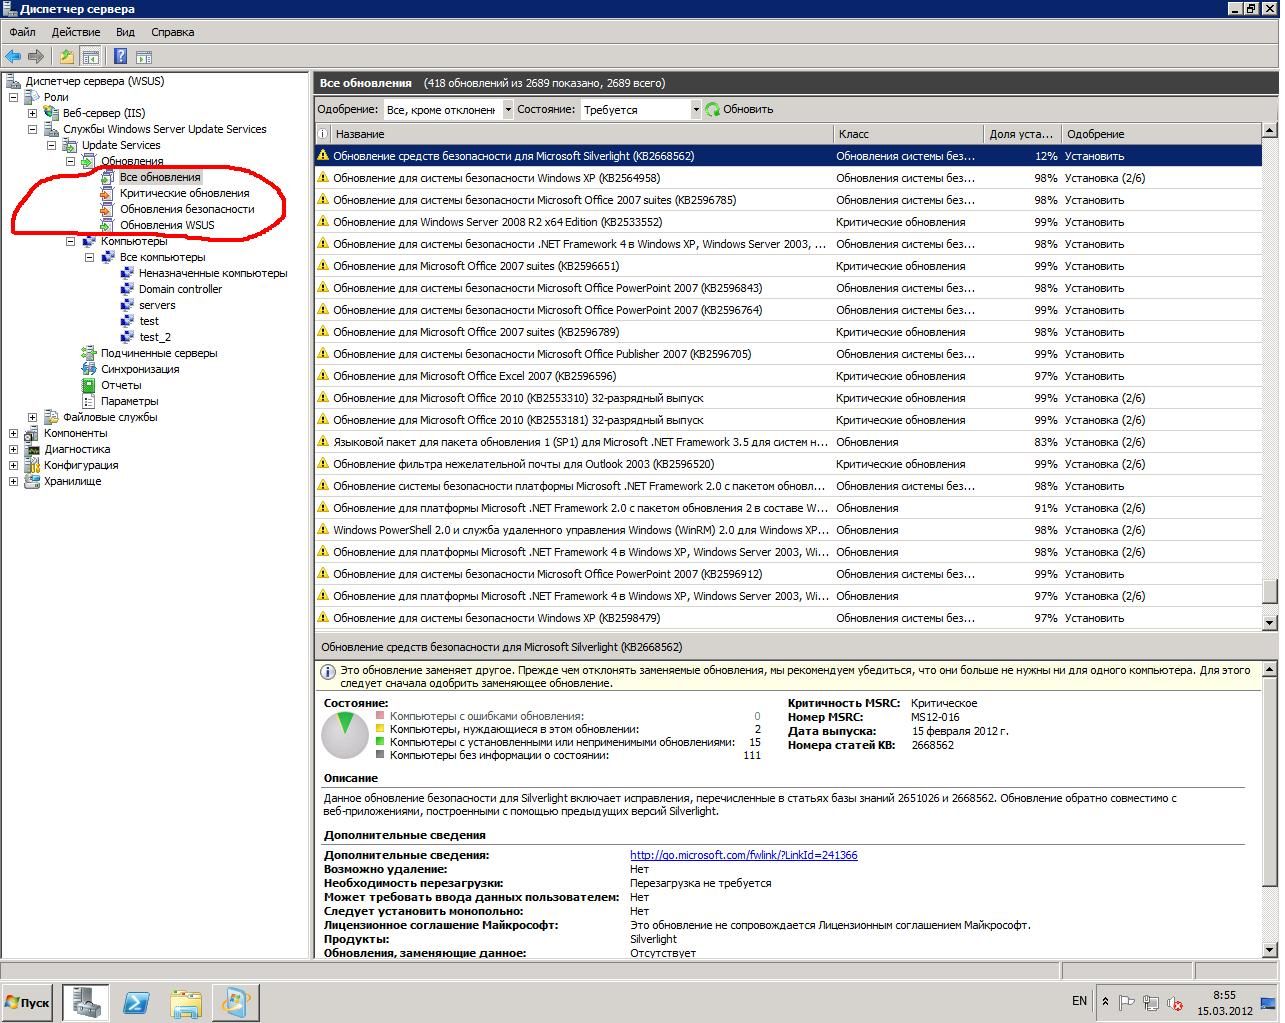Click the updates list scroll-down arrow

tap(1269, 622)
